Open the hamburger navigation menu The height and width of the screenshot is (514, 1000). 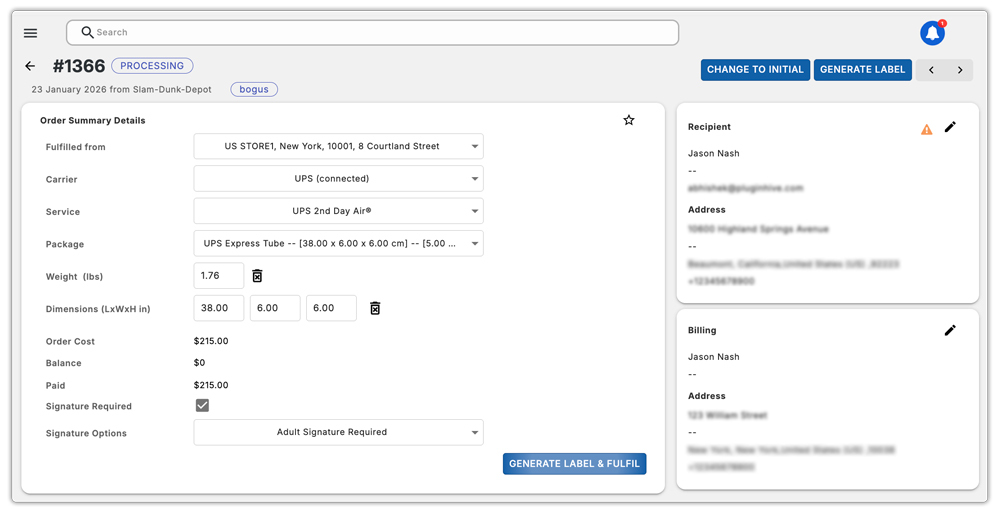point(30,33)
